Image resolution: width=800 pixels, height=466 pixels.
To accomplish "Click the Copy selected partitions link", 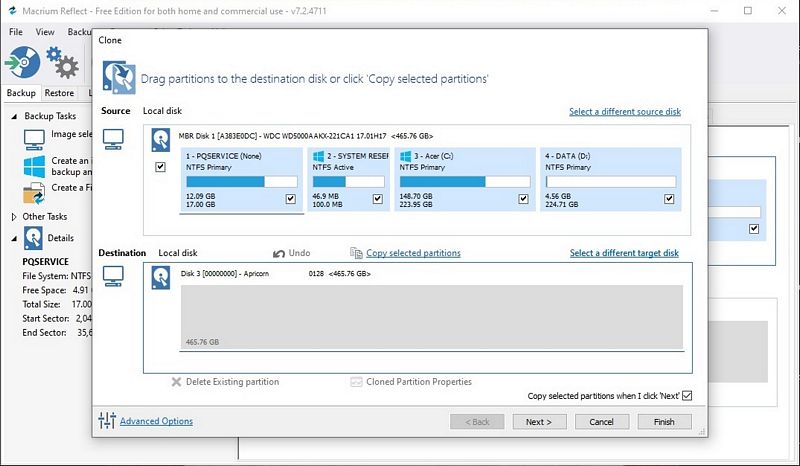I will tap(413, 253).
